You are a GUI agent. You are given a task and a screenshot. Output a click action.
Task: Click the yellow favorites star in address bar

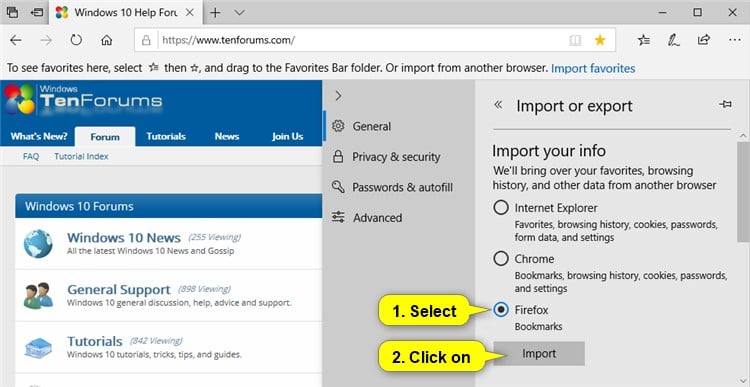point(600,40)
